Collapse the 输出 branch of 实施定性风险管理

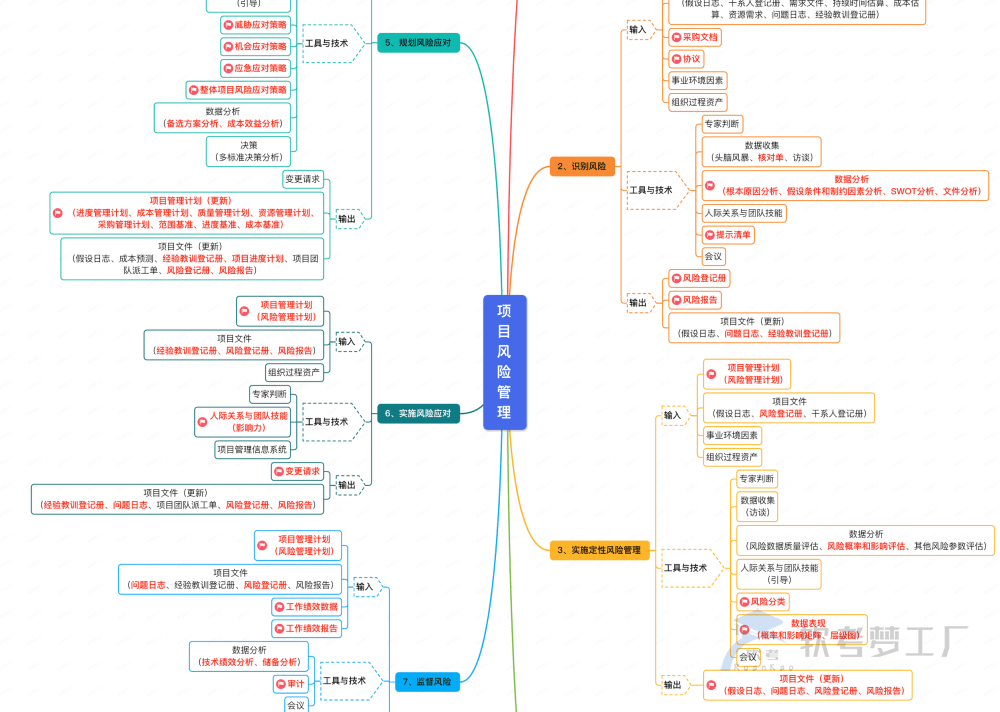coord(674,687)
